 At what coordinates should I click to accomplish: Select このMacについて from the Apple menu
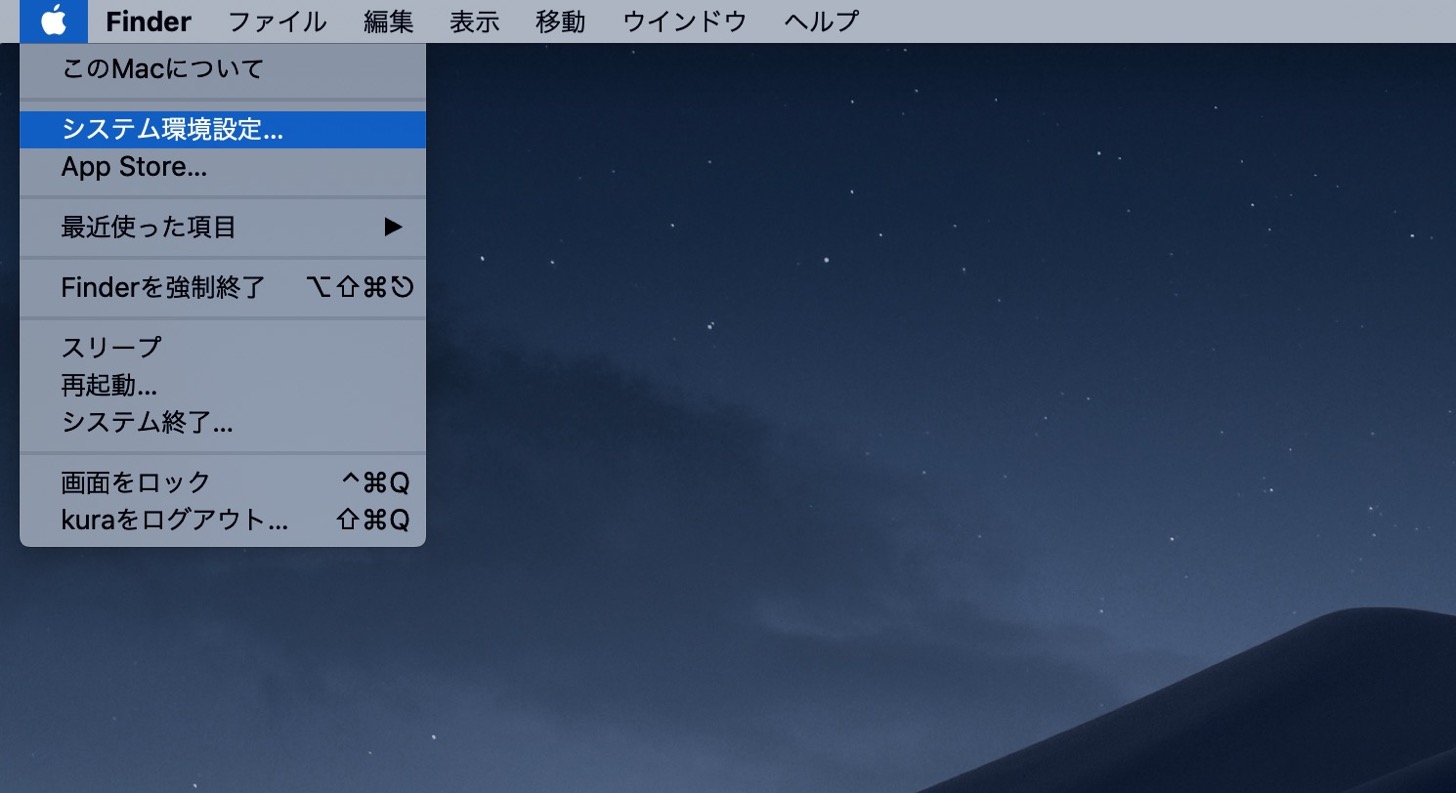163,67
